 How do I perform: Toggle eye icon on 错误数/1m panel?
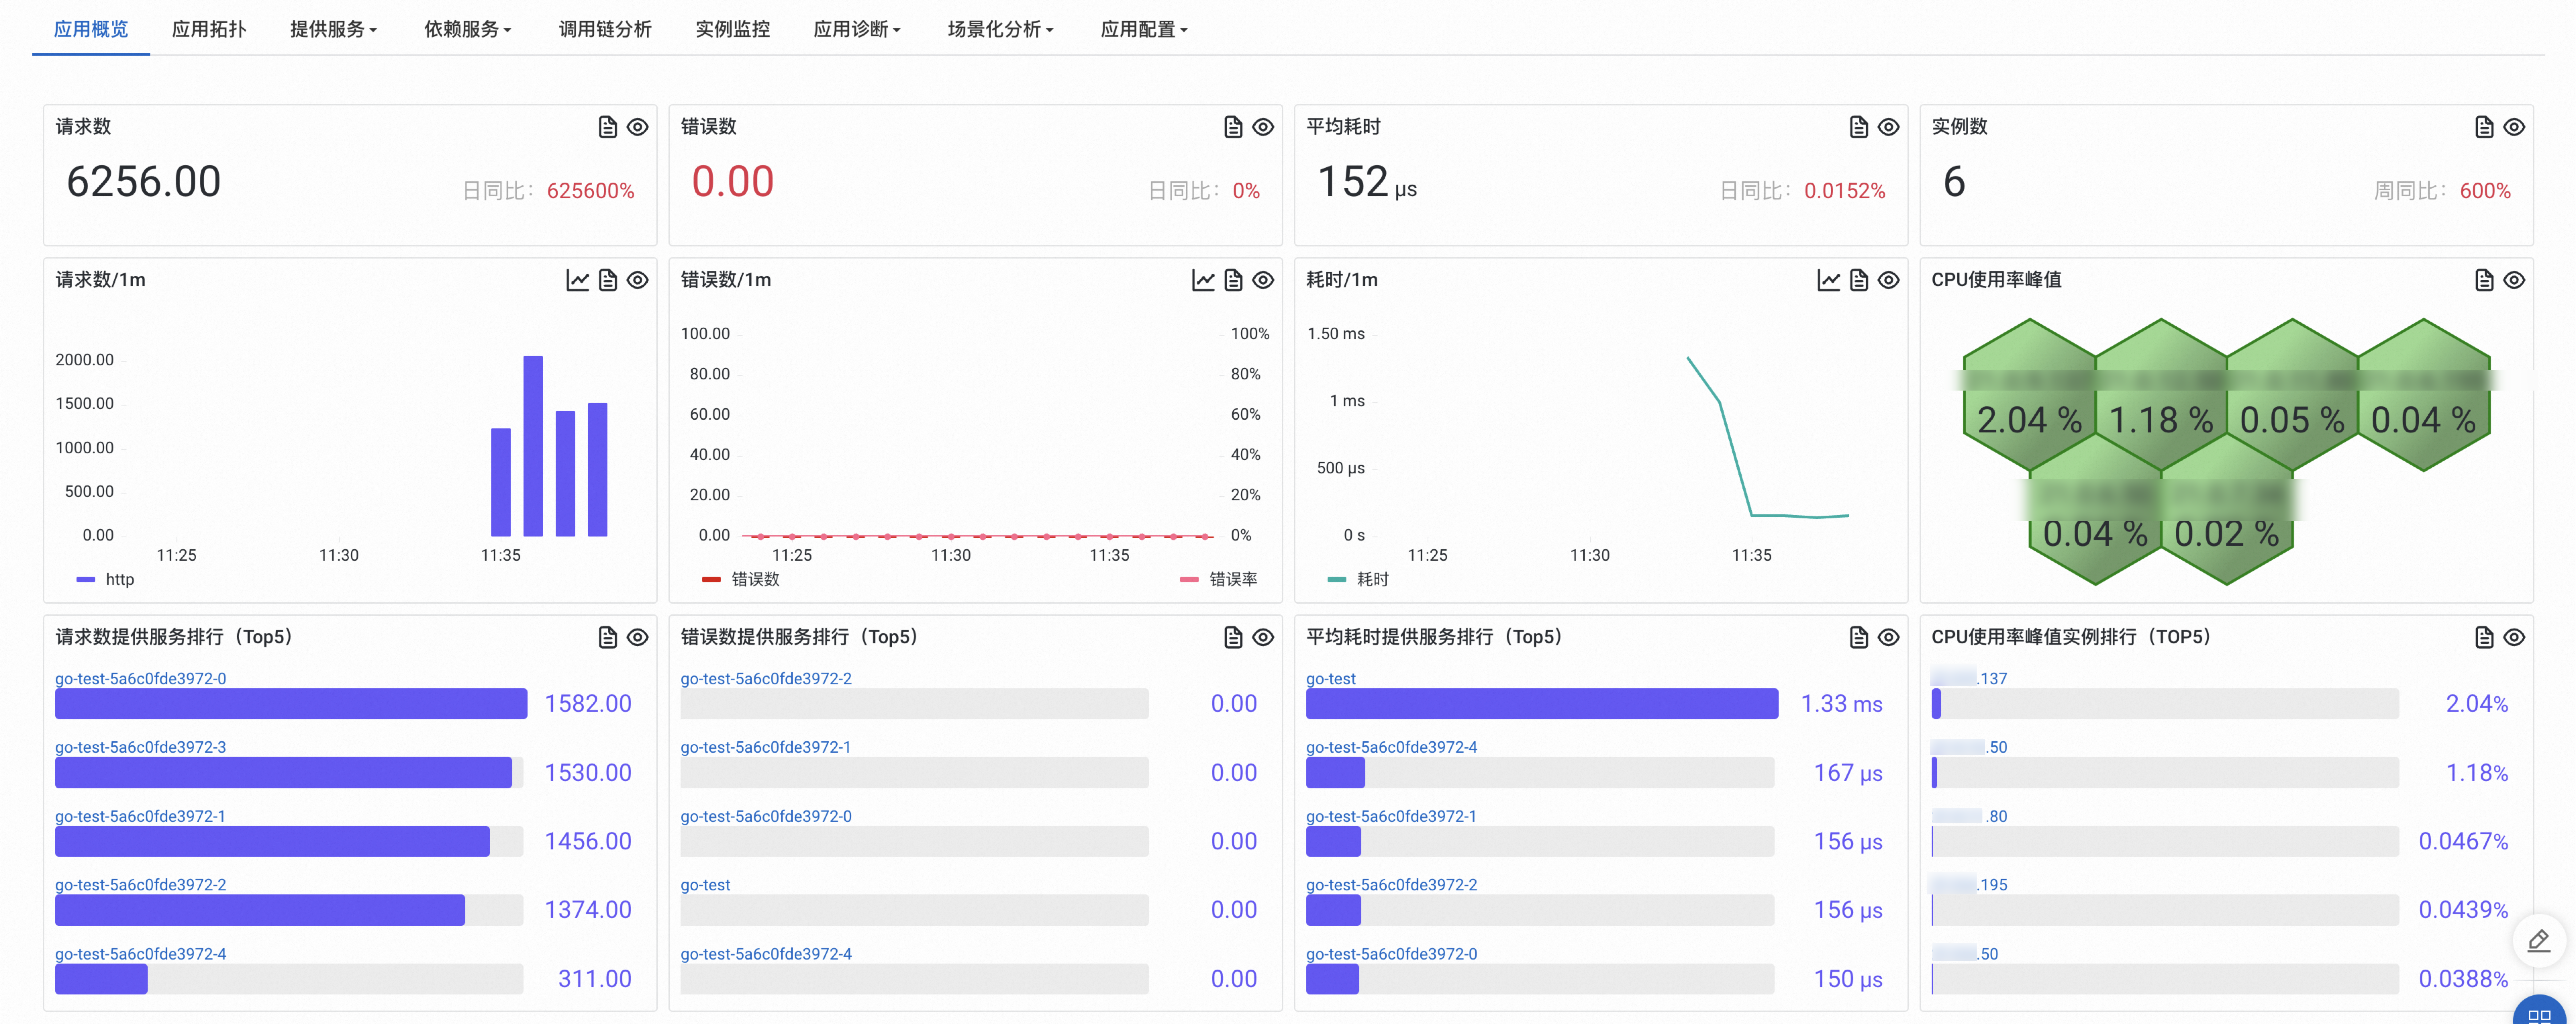click(1263, 280)
